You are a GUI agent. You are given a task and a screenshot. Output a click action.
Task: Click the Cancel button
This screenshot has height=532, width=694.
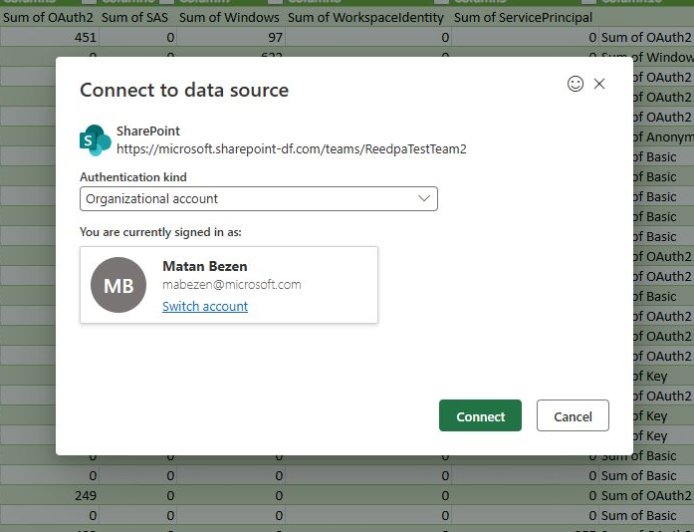tap(573, 416)
